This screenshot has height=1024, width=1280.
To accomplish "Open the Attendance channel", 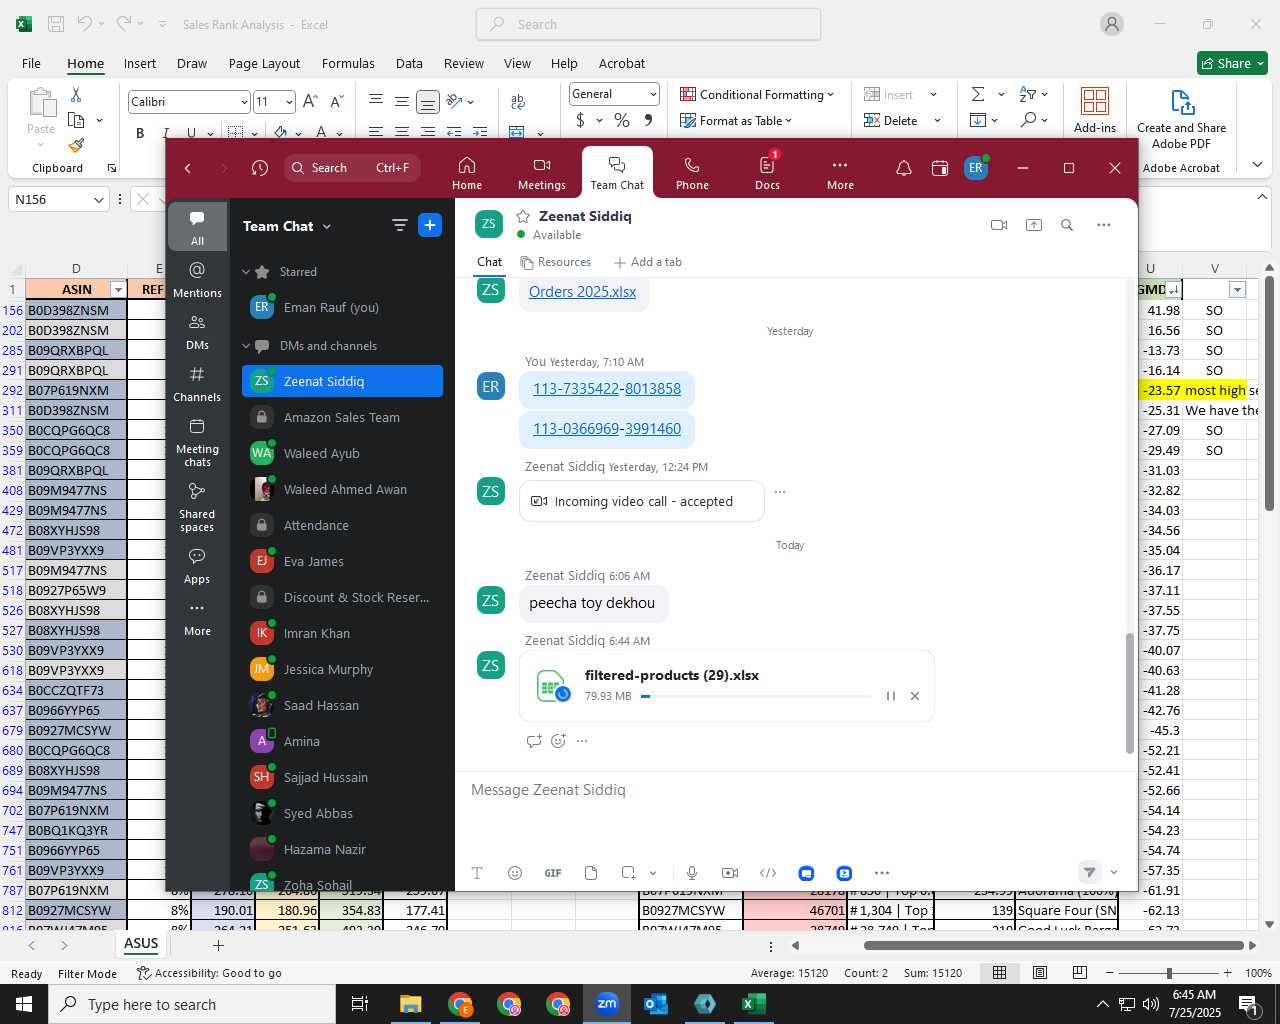I will coord(342,525).
